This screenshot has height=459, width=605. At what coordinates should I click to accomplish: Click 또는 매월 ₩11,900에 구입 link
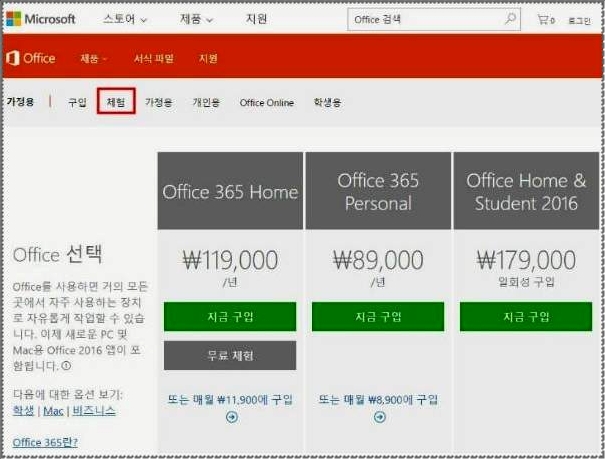[x=230, y=400]
